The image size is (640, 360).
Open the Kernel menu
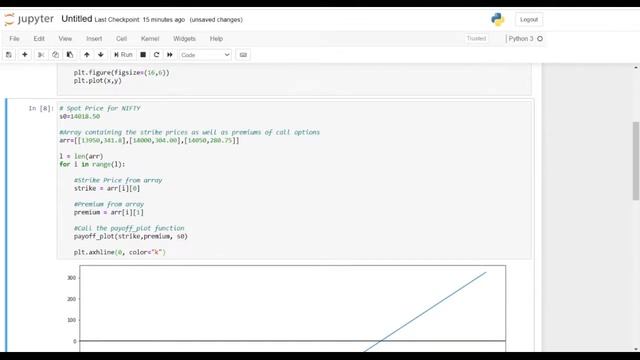coord(150,39)
